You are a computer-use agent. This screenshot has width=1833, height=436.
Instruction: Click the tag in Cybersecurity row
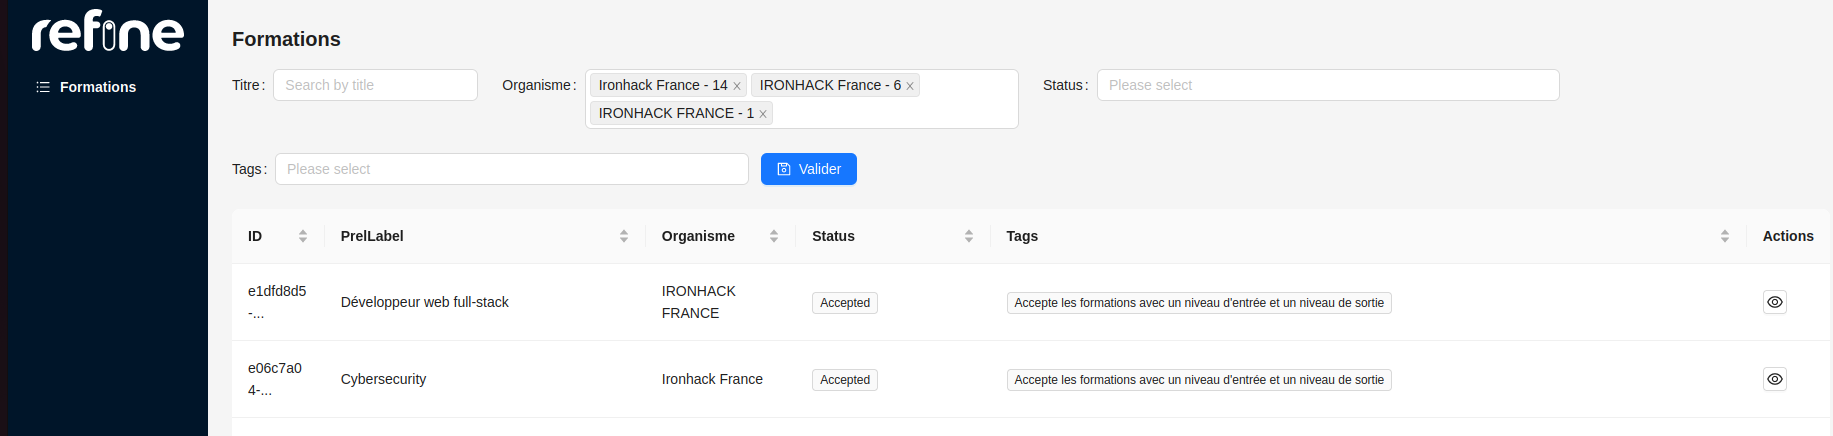1199,380
